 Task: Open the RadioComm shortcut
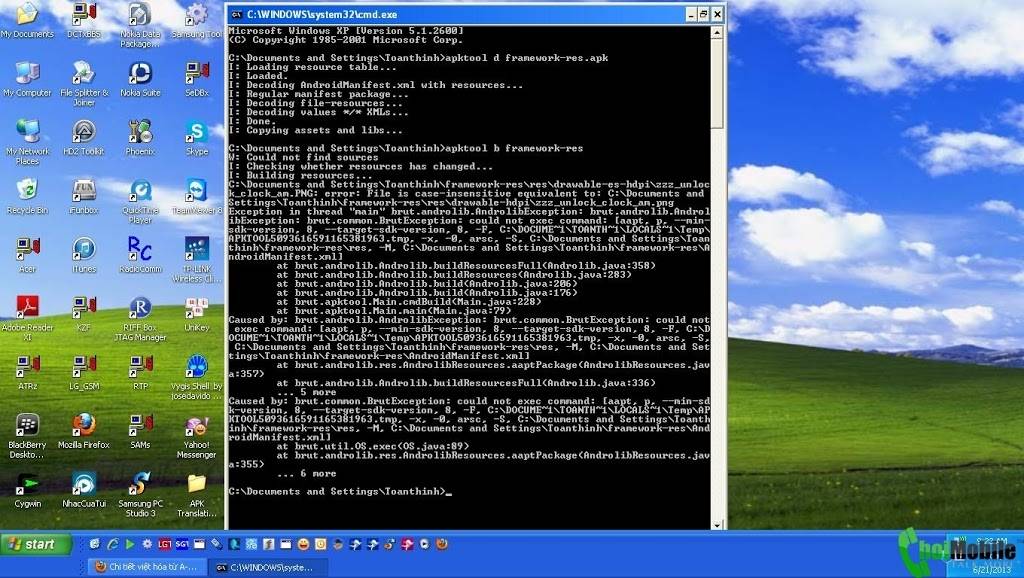140,255
